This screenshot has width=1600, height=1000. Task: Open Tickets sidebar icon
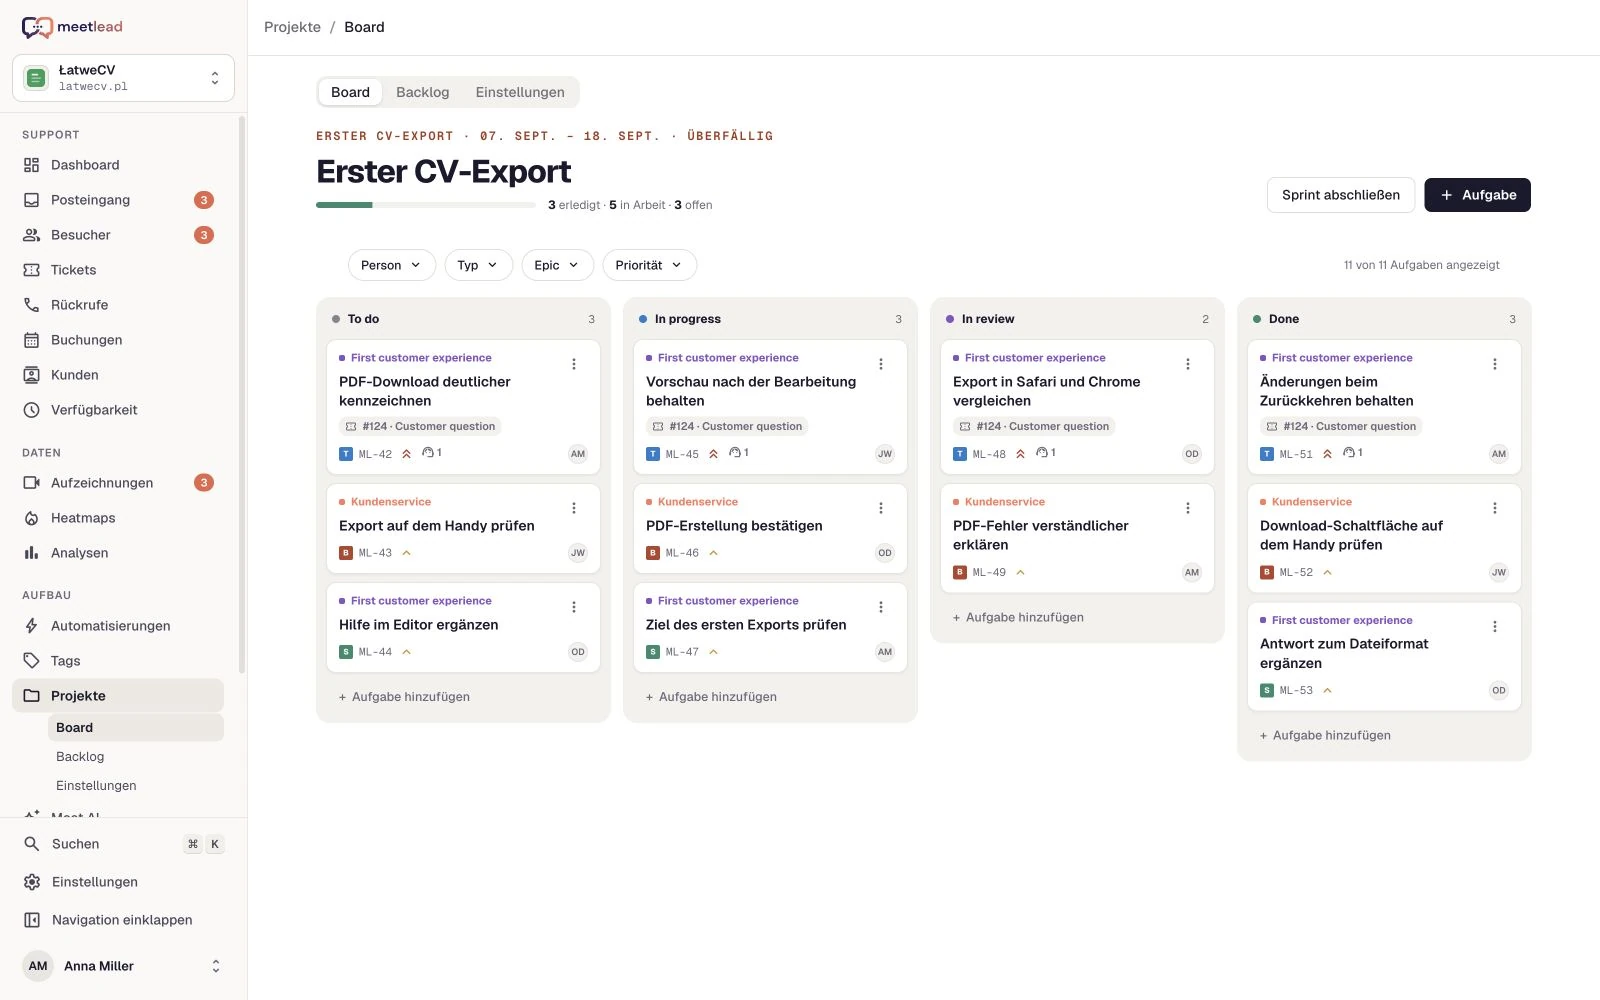pyautogui.click(x=31, y=270)
